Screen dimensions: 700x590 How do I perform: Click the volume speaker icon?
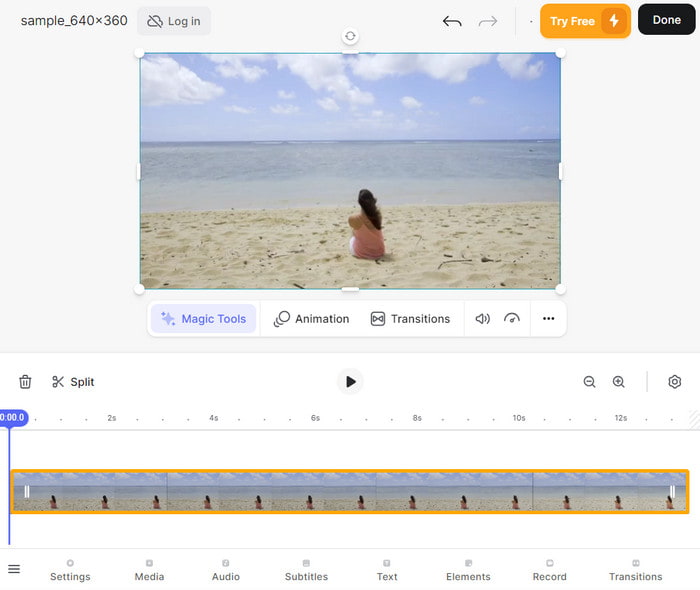click(483, 319)
